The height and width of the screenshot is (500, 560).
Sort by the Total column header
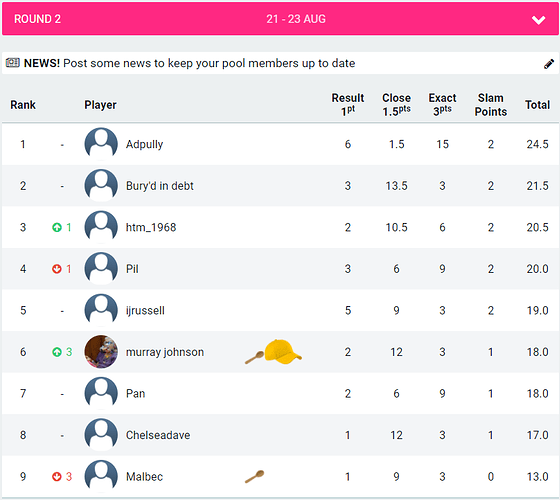tap(537, 105)
